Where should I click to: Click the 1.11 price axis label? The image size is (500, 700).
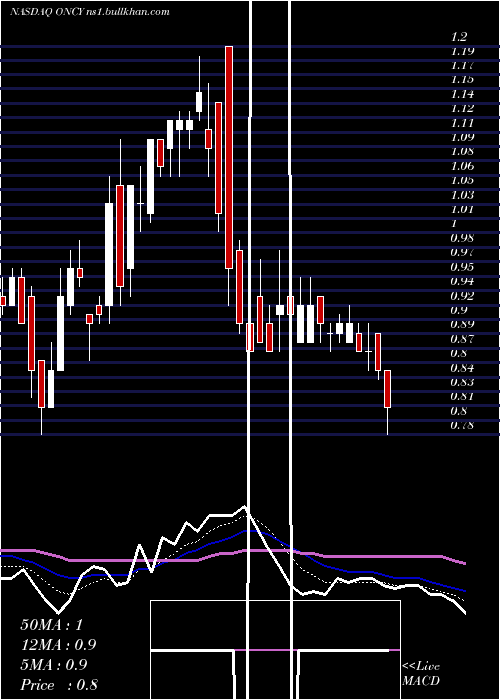tap(462, 123)
